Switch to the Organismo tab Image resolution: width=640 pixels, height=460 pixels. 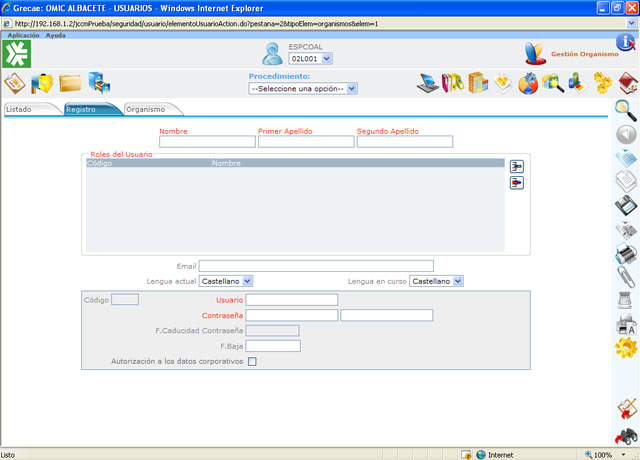(153, 109)
